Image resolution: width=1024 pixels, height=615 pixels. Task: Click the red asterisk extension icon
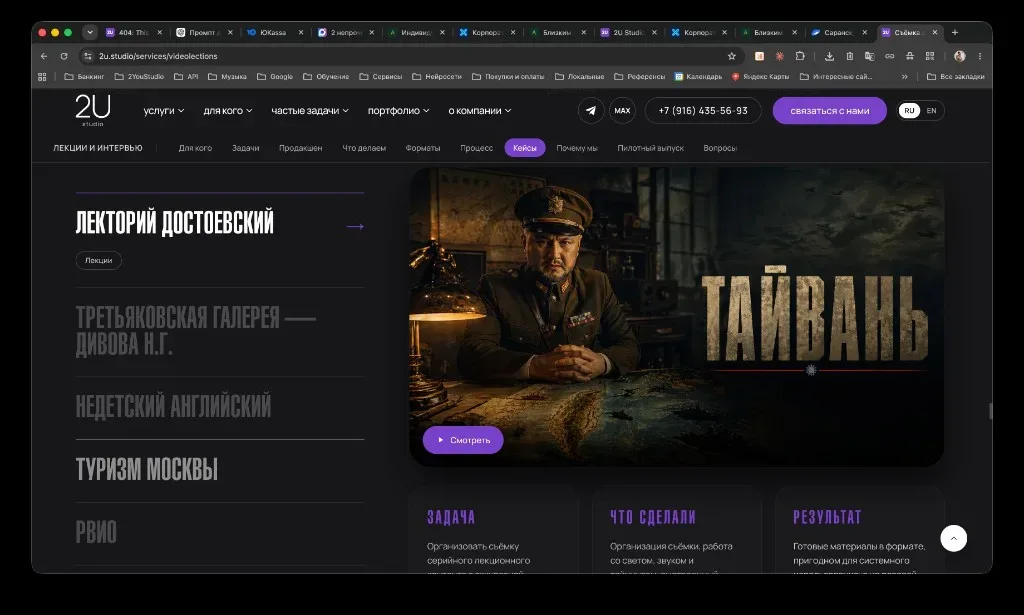pyautogui.click(x=779, y=56)
